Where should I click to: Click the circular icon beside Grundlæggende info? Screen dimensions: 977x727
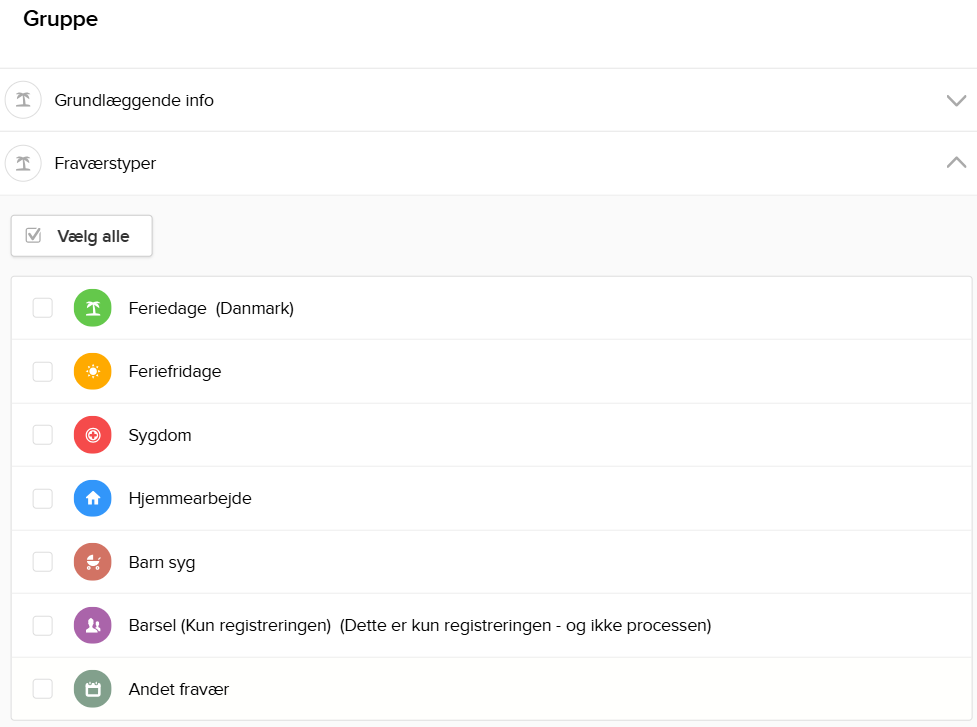(x=23, y=100)
